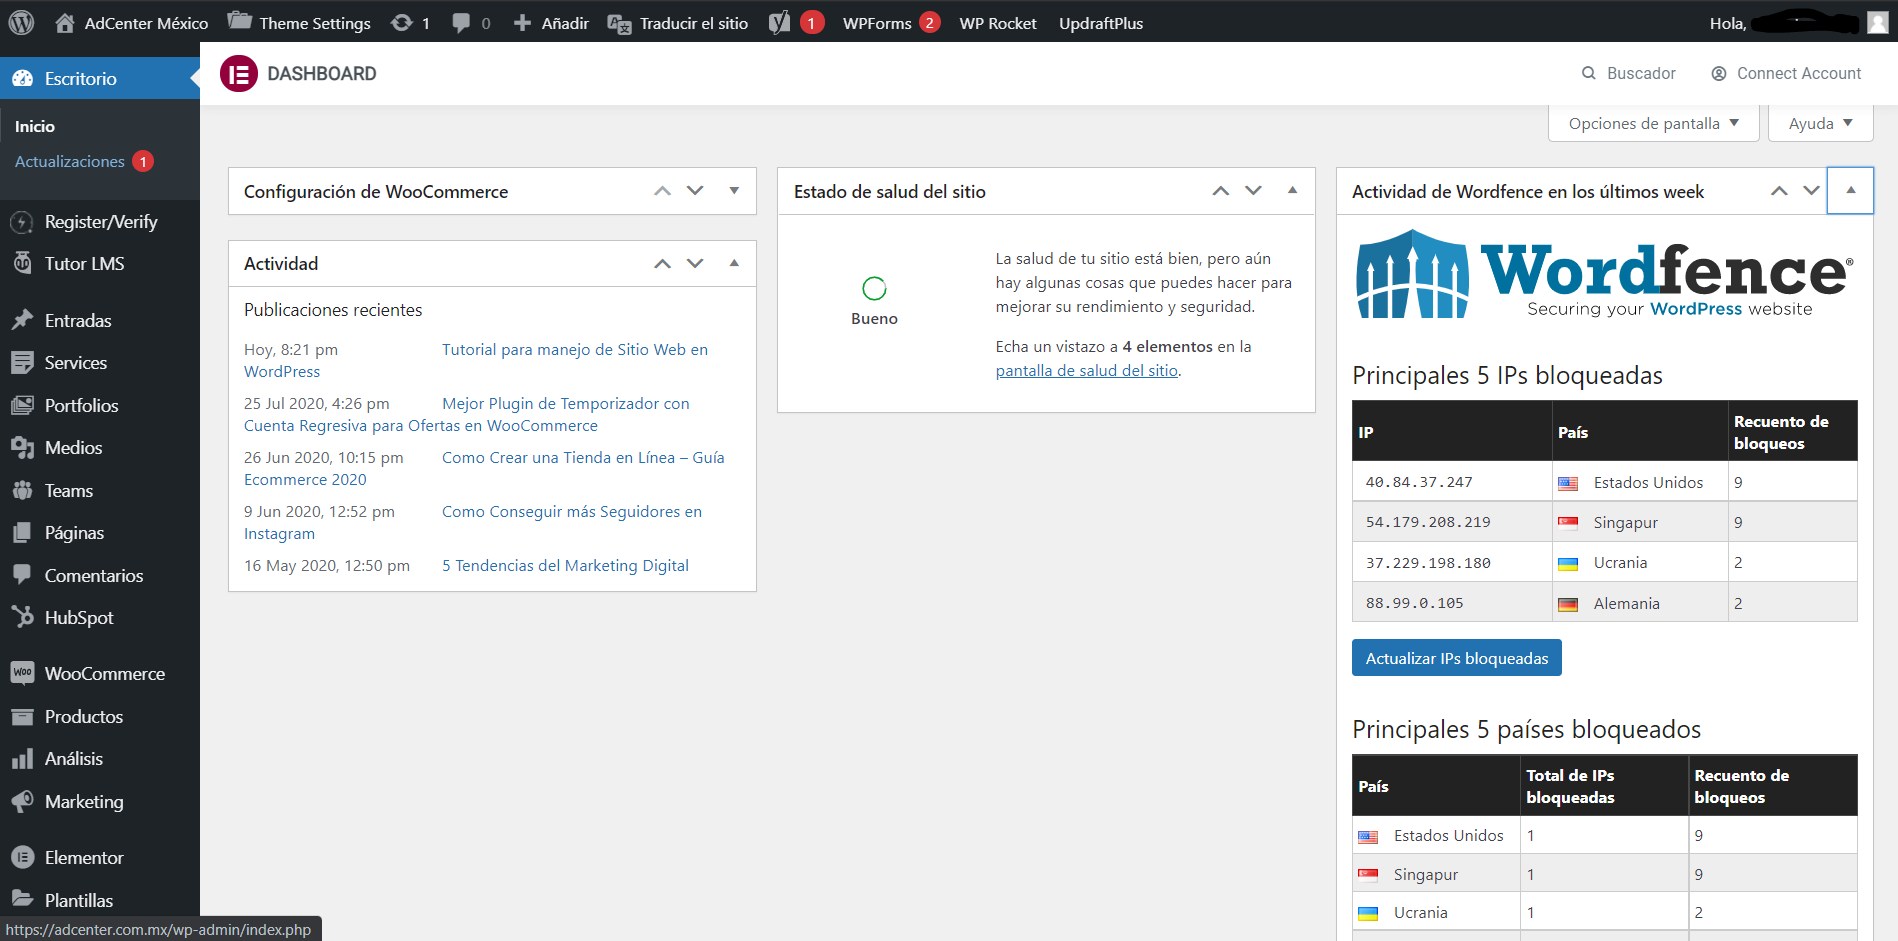Click the Elementor logo beside DASHBOARD
Screen dimensions: 1898x941
[239, 74]
